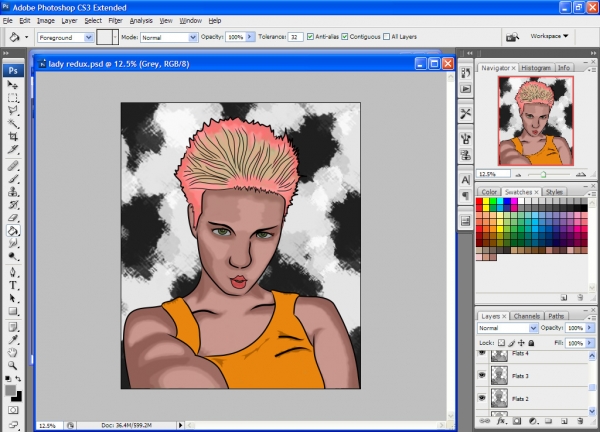The width and height of the screenshot is (600, 432).
Task: Hide the Flats 3 layer
Action: point(482,375)
